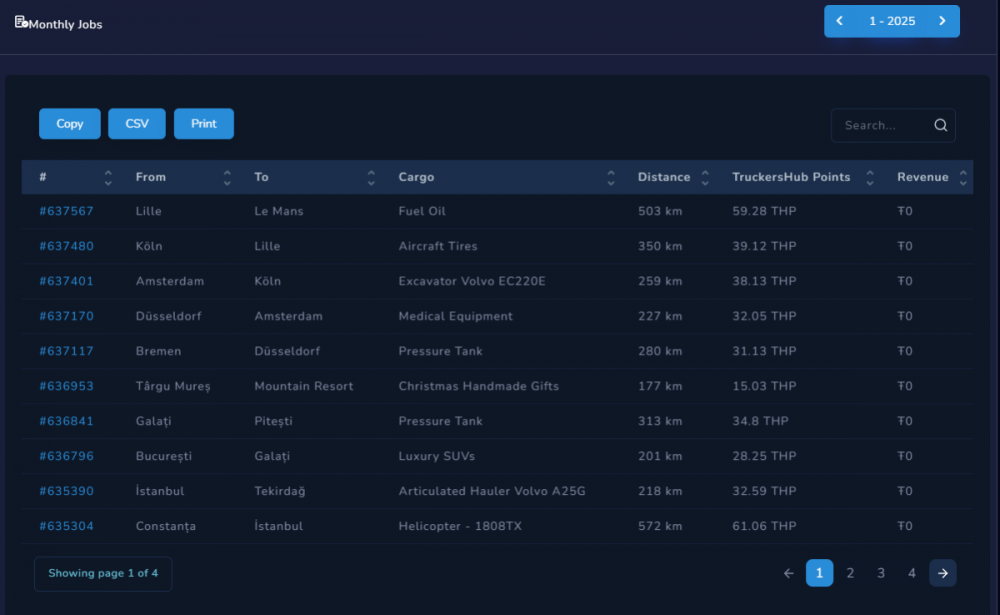The width and height of the screenshot is (1000, 615).
Task: Advance to next month using right chevron
Action: click(x=942, y=21)
